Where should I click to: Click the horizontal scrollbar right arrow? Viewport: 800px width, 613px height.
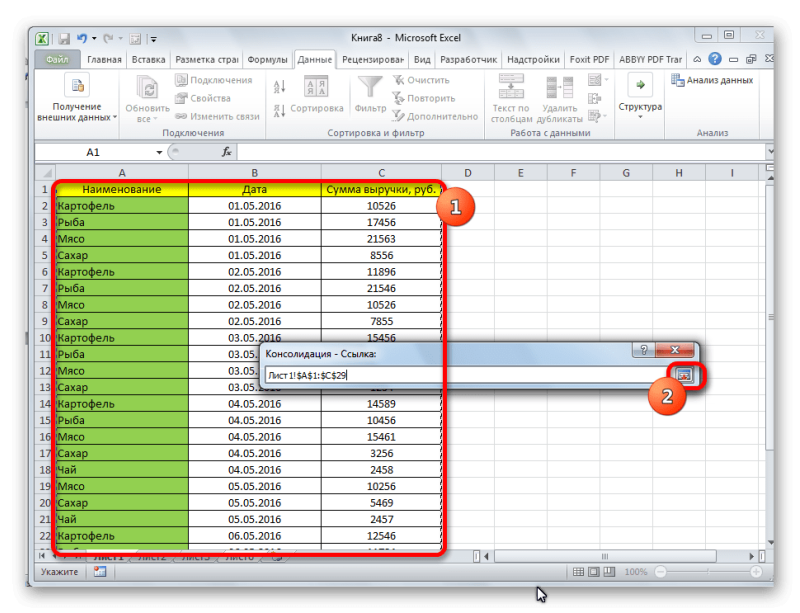tap(752, 556)
